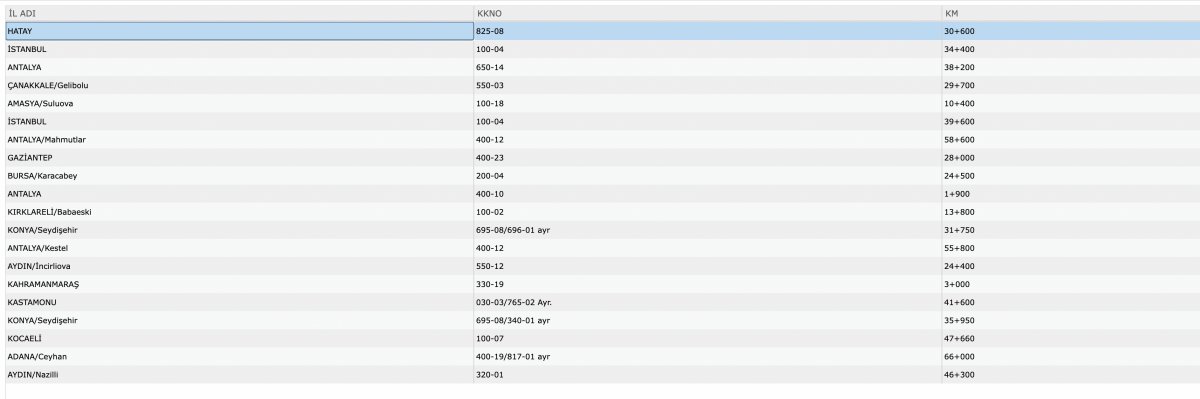1200x399 pixels.
Task: Click the 400-10 KKNO cell
Action: 707,193
